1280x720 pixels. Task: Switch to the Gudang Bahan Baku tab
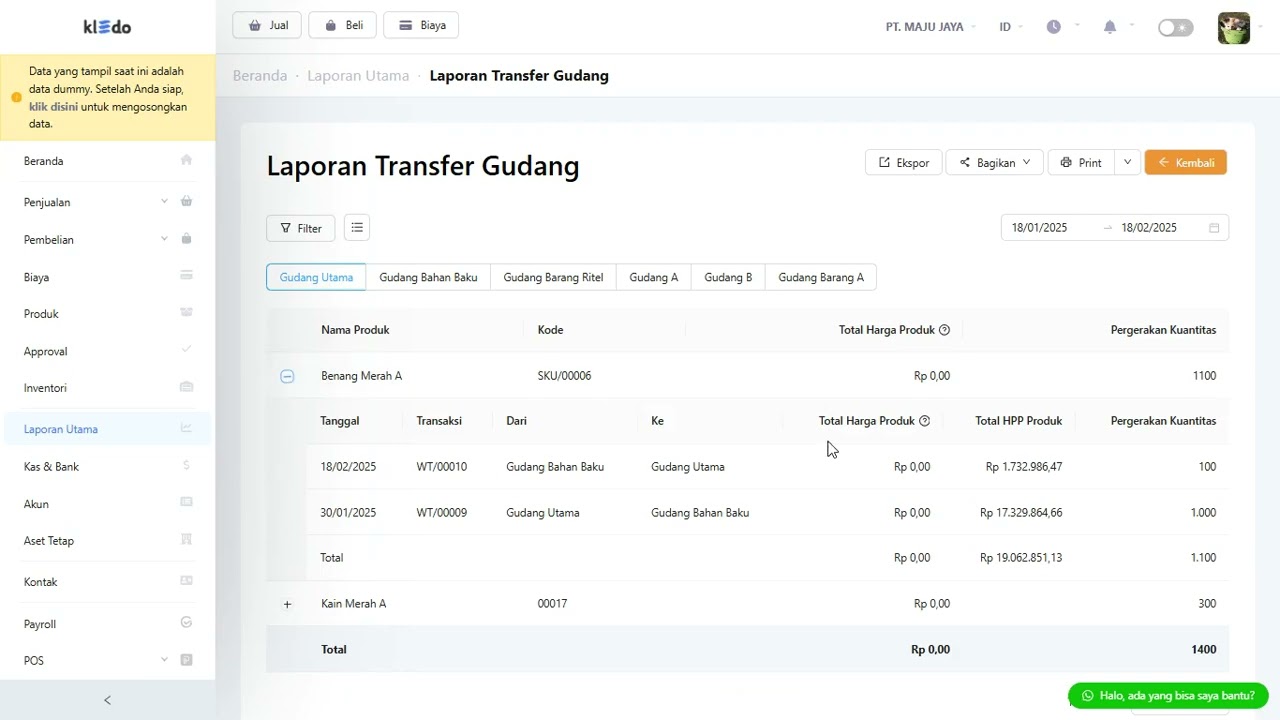(428, 277)
